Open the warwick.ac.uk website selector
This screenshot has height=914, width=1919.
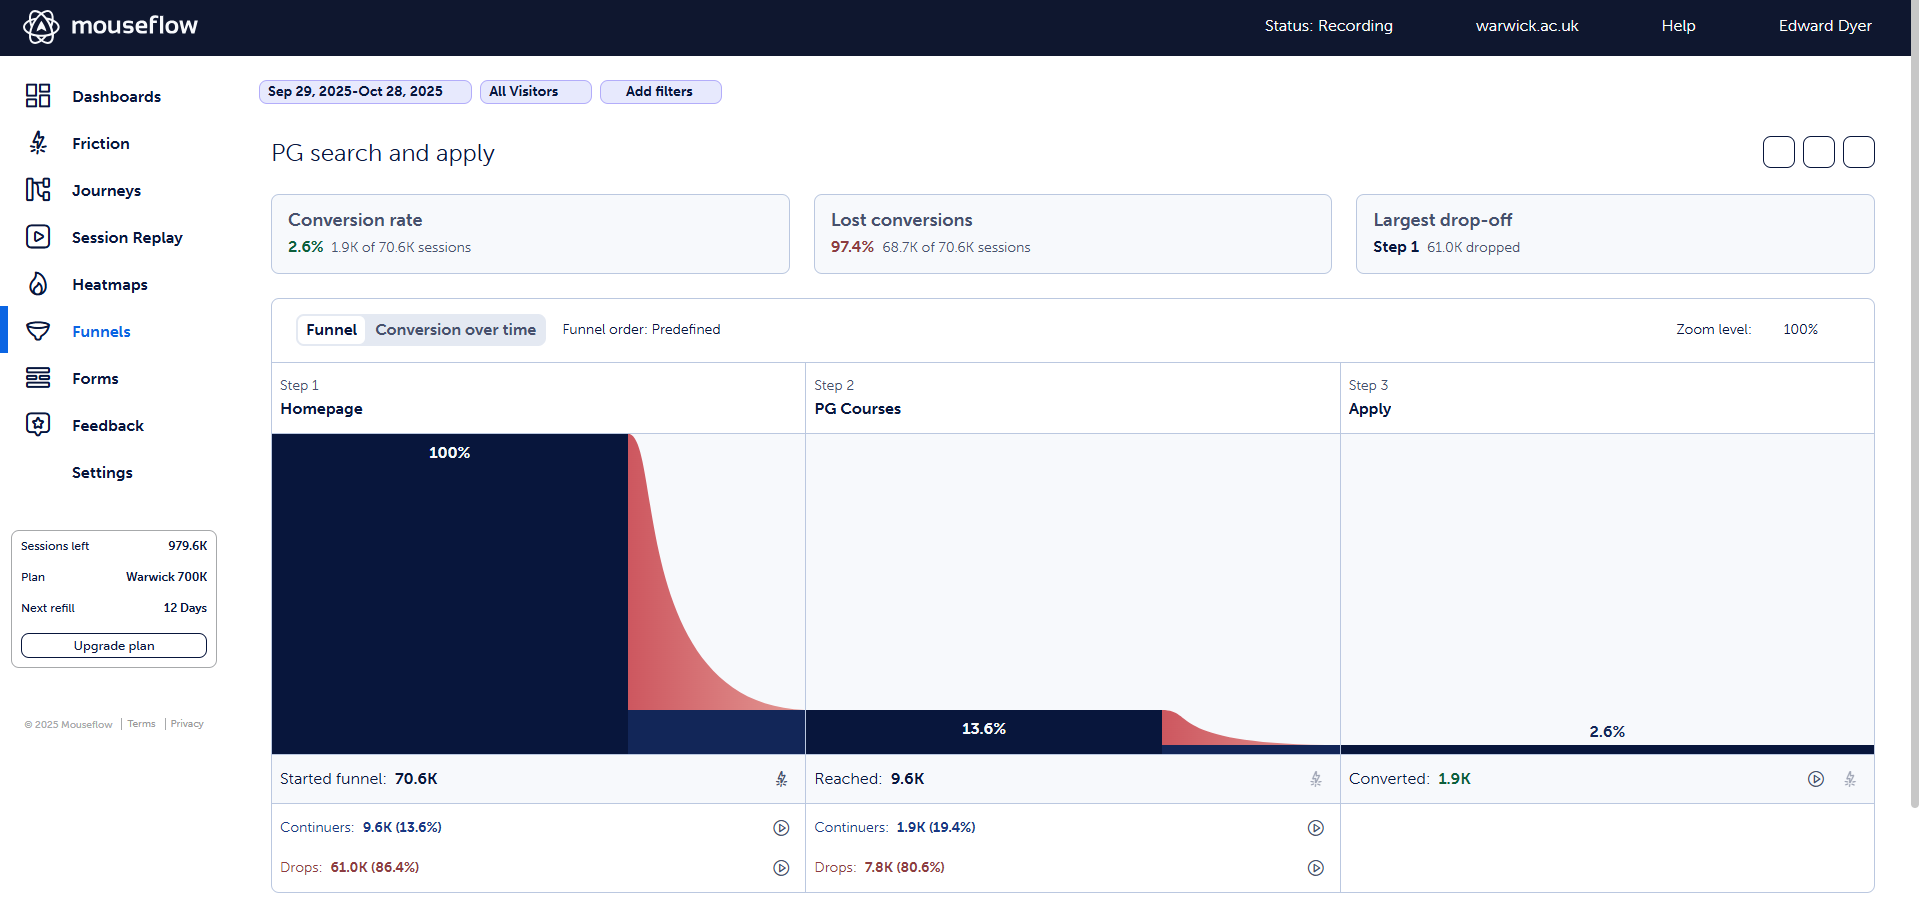click(1526, 26)
